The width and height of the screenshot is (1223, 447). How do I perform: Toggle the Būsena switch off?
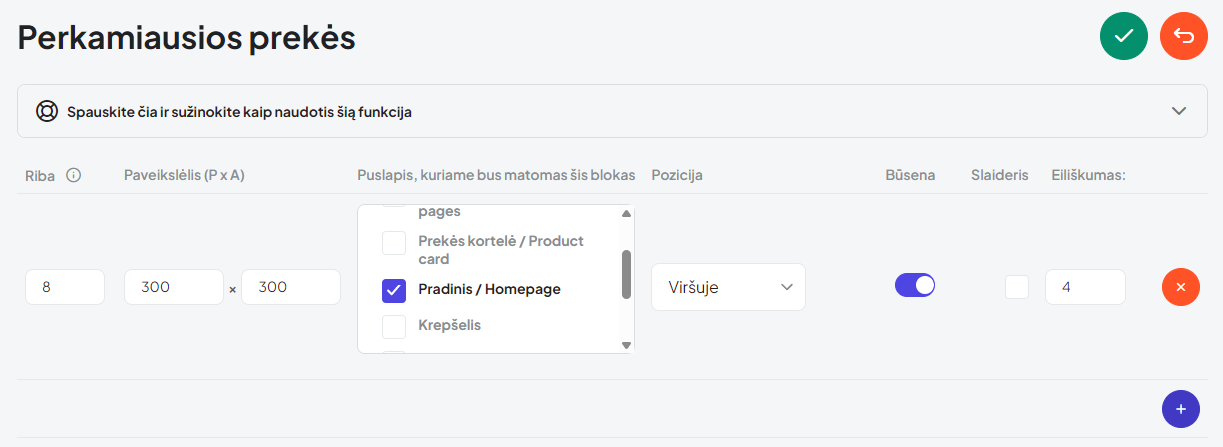click(915, 285)
